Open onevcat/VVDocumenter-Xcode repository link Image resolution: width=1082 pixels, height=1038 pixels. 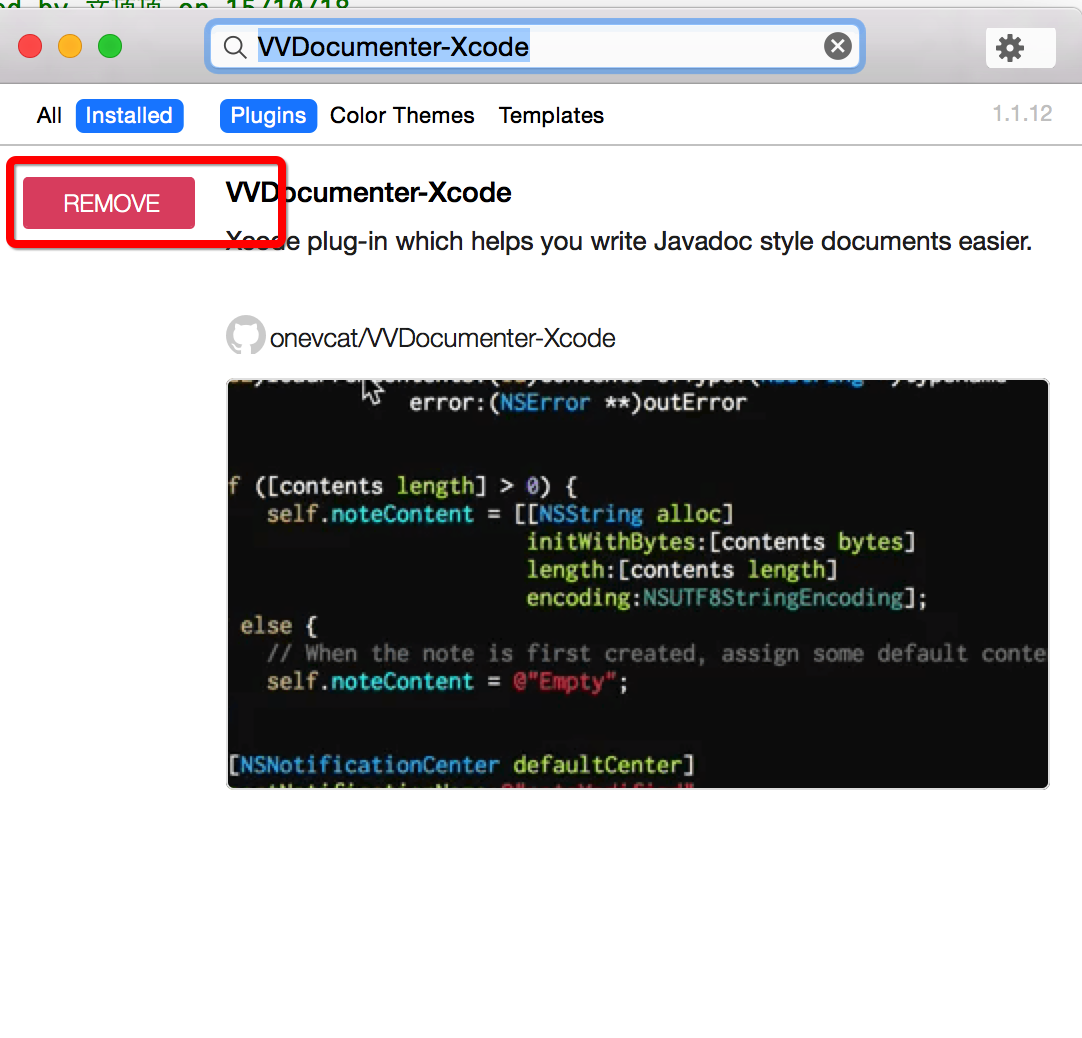tap(442, 338)
